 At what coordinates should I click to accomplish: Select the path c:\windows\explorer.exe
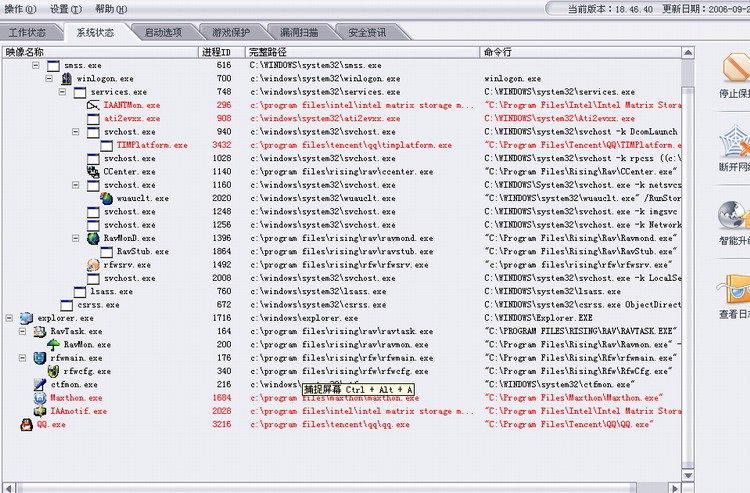(304, 318)
